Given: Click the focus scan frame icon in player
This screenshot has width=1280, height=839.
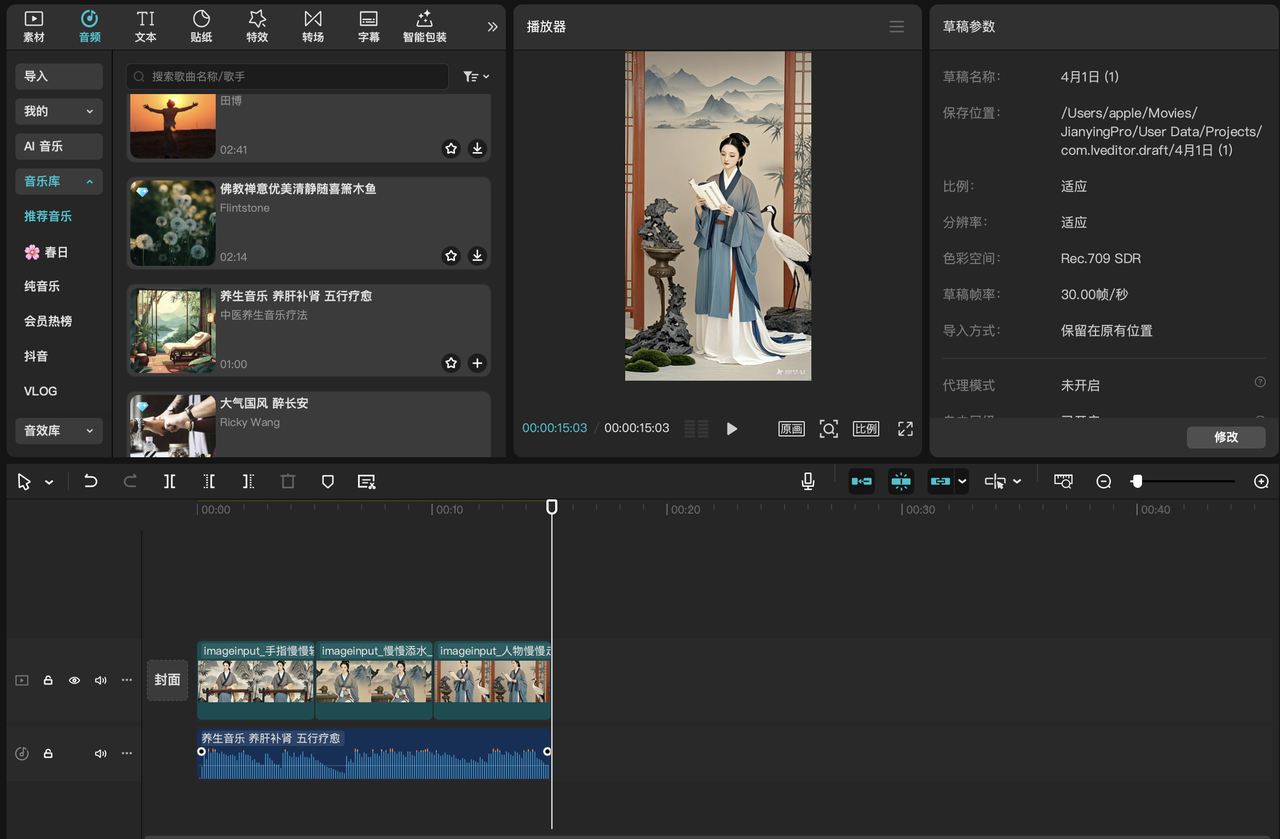Looking at the screenshot, I should pos(829,428).
